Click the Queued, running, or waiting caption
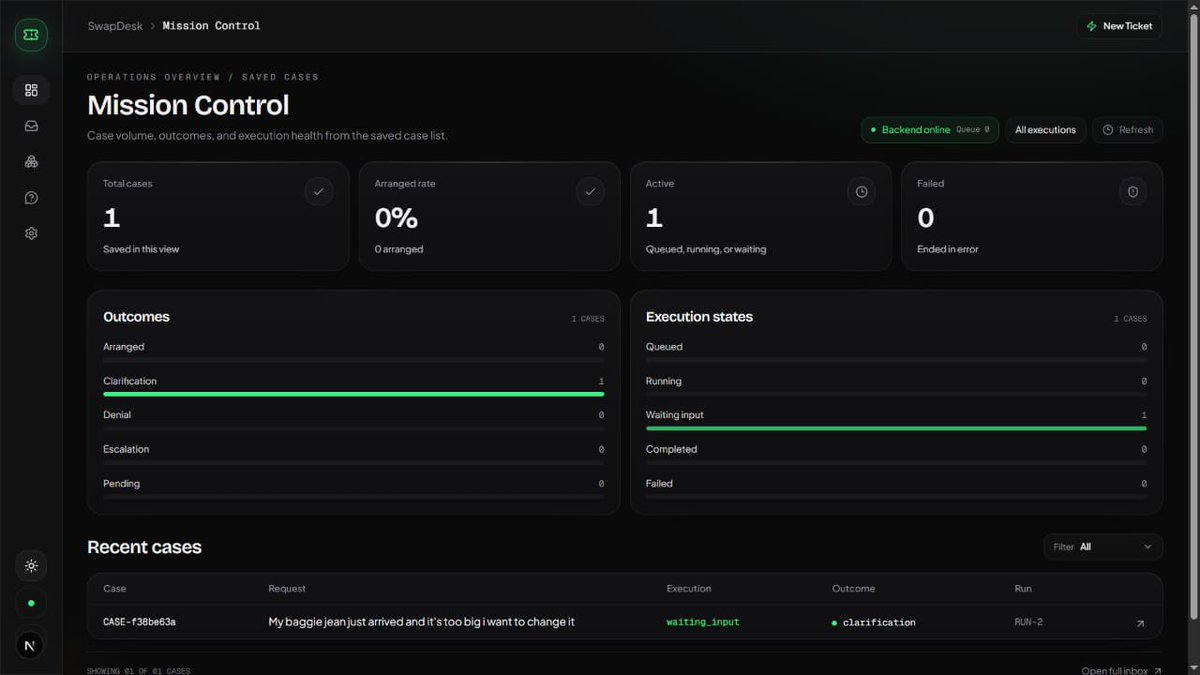 706,249
